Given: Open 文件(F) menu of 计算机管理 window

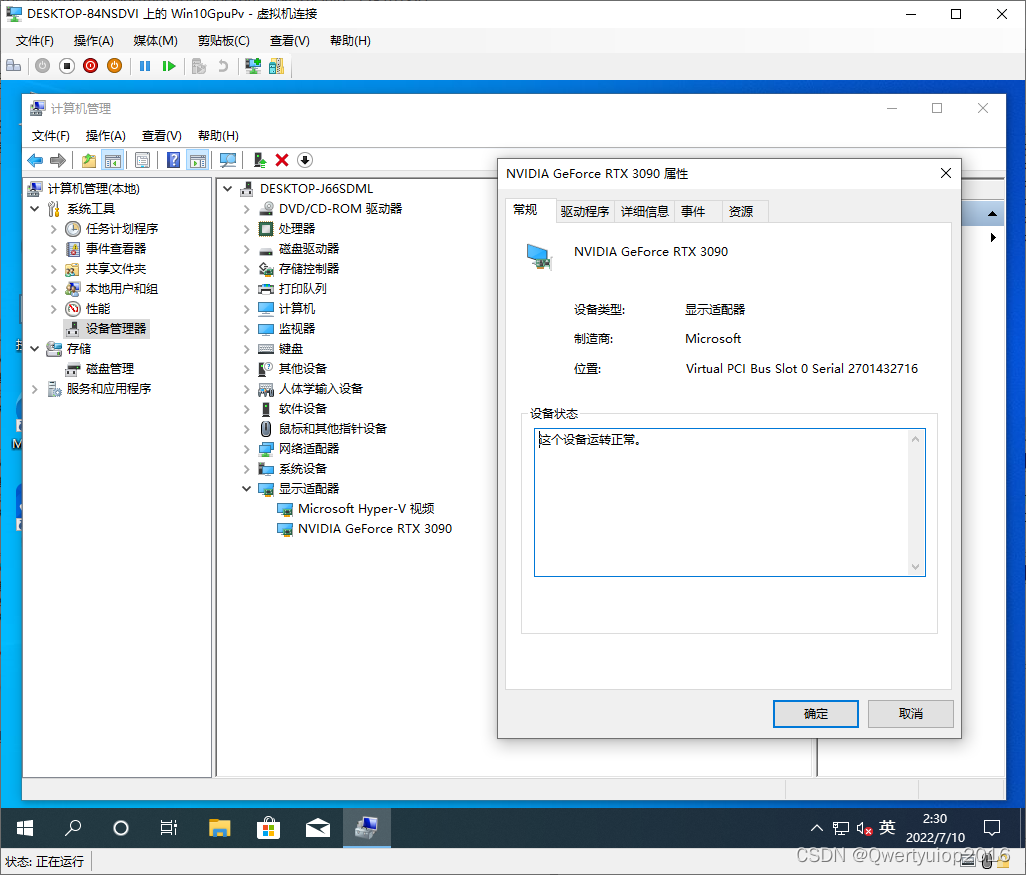Looking at the screenshot, I should [x=50, y=135].
